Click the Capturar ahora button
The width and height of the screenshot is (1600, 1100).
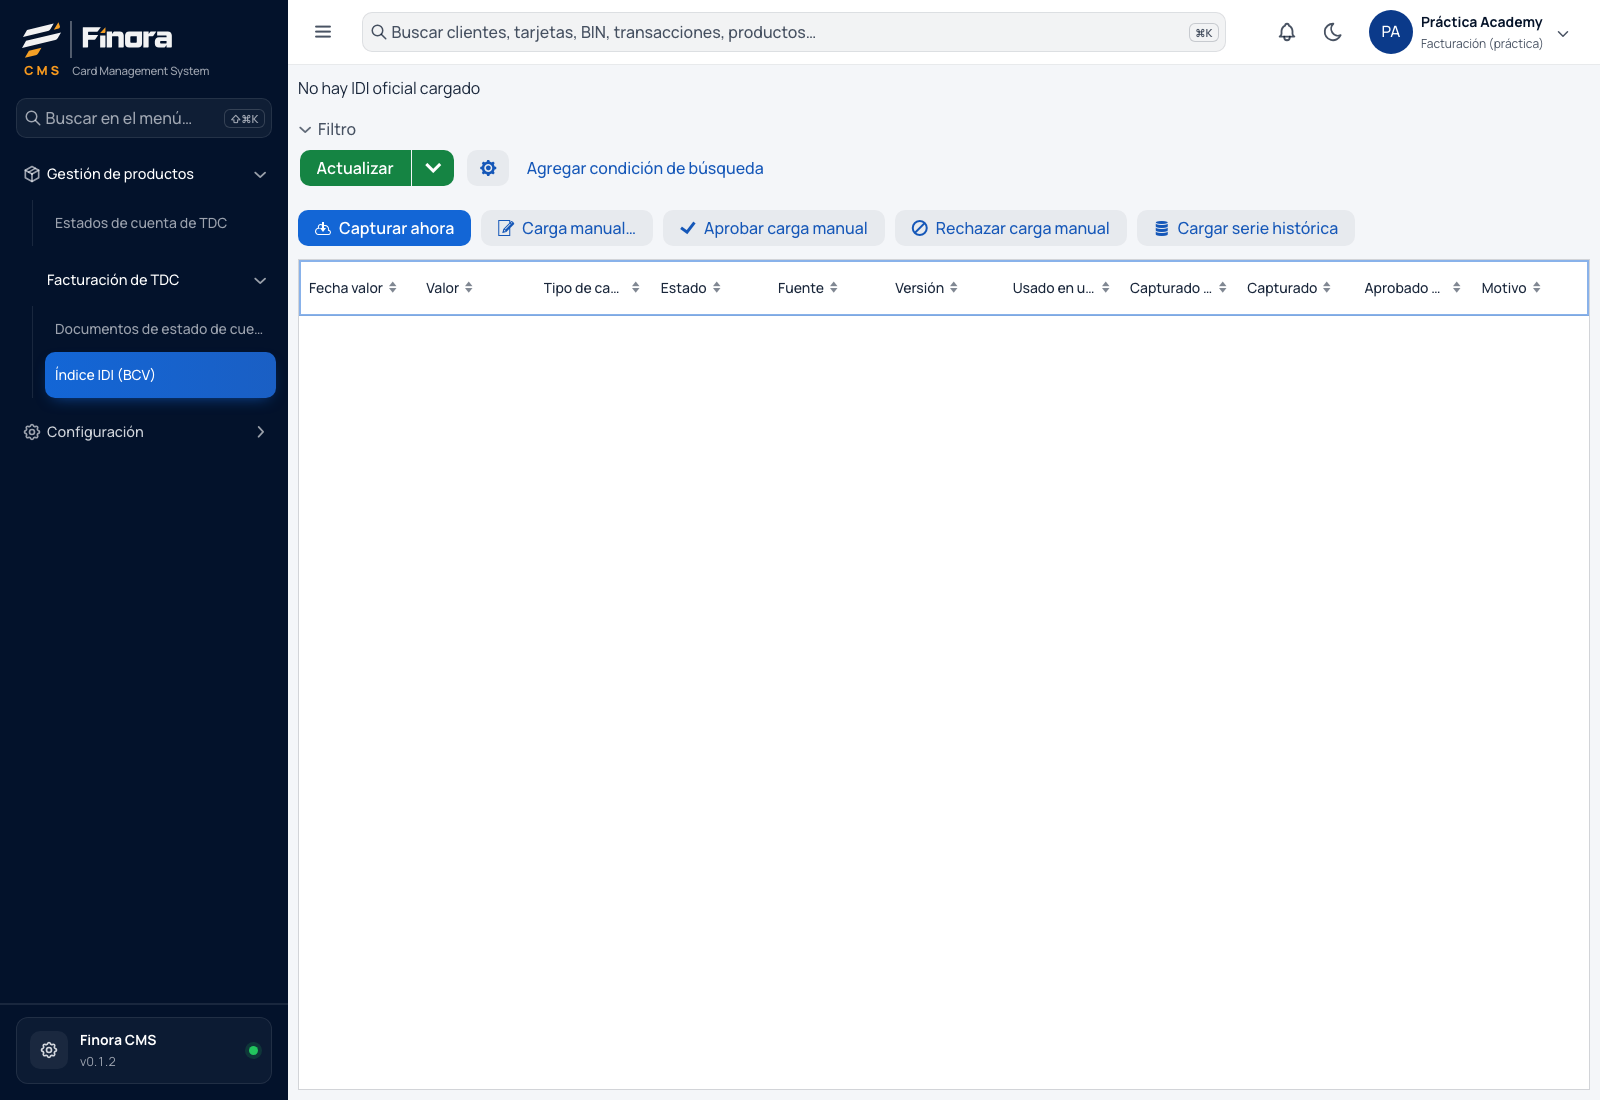tap(384, 228)
